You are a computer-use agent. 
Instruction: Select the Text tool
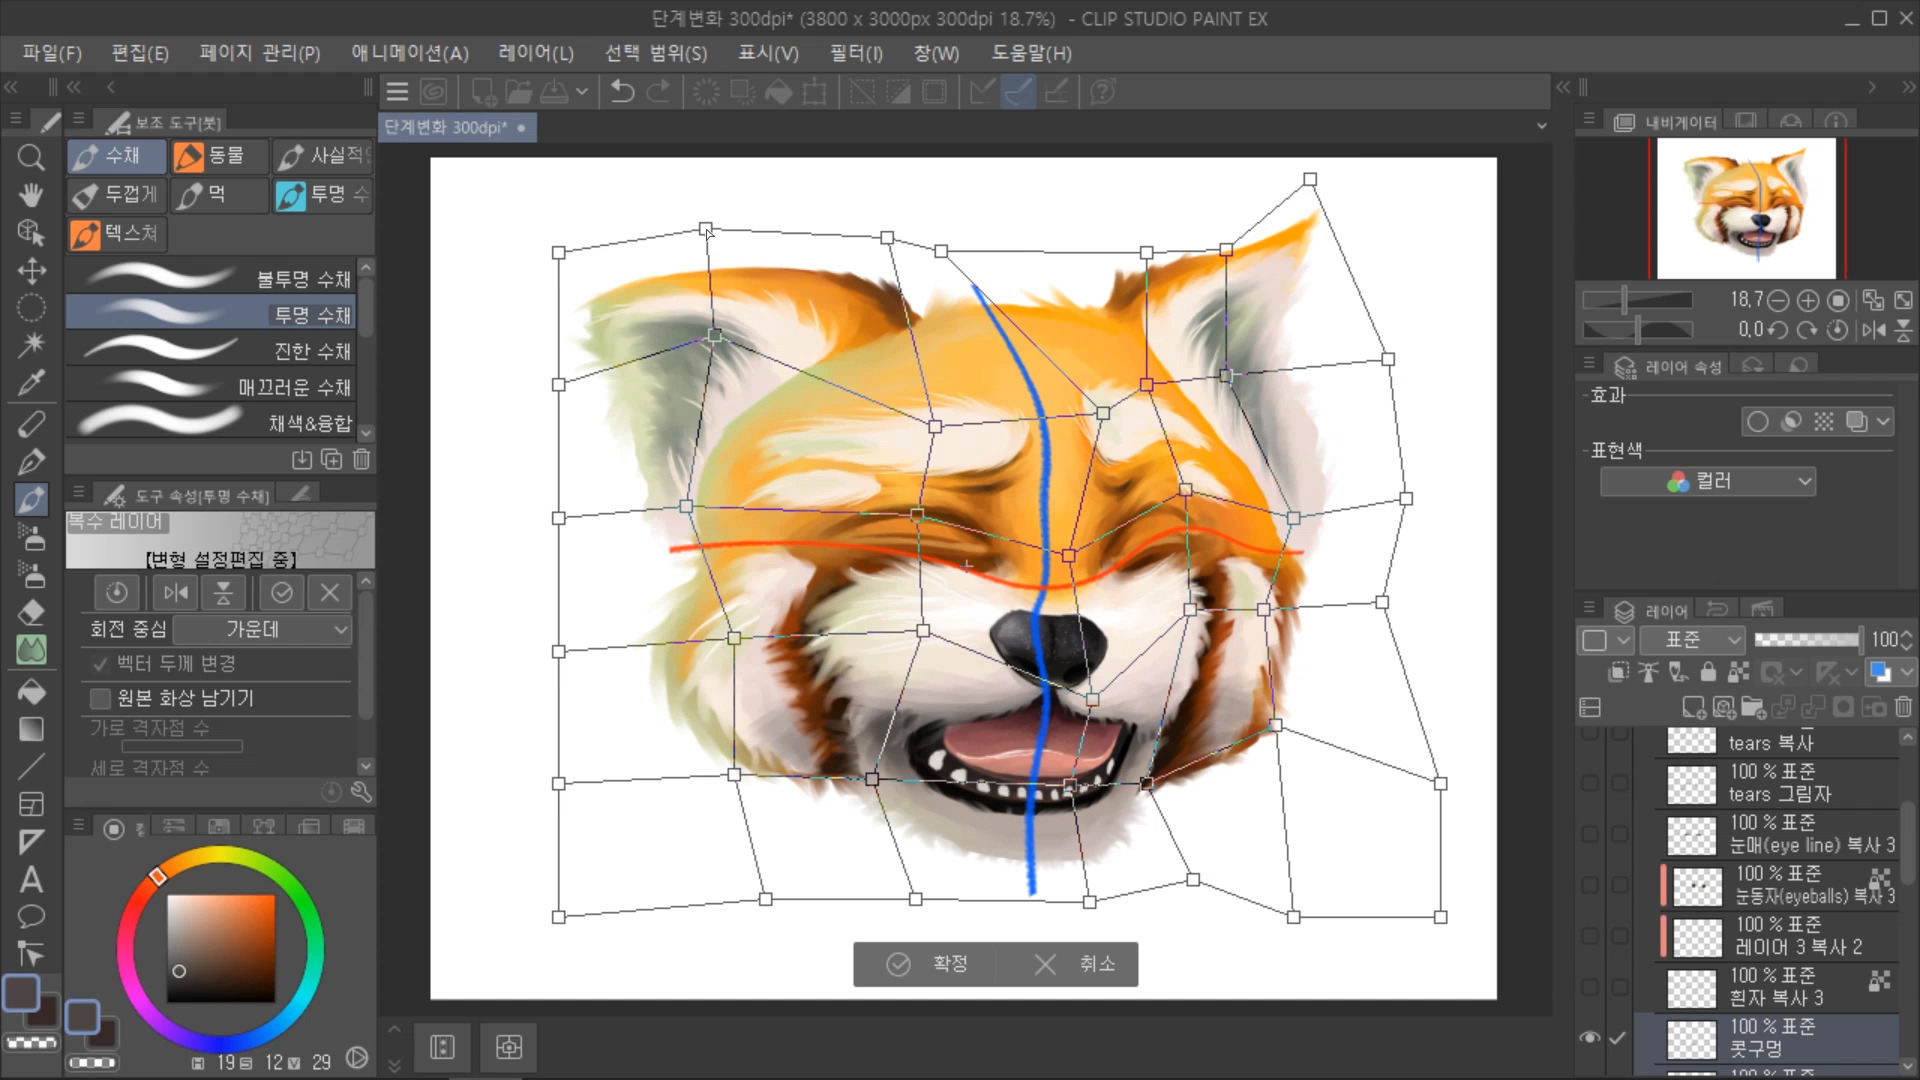(31, 879)
